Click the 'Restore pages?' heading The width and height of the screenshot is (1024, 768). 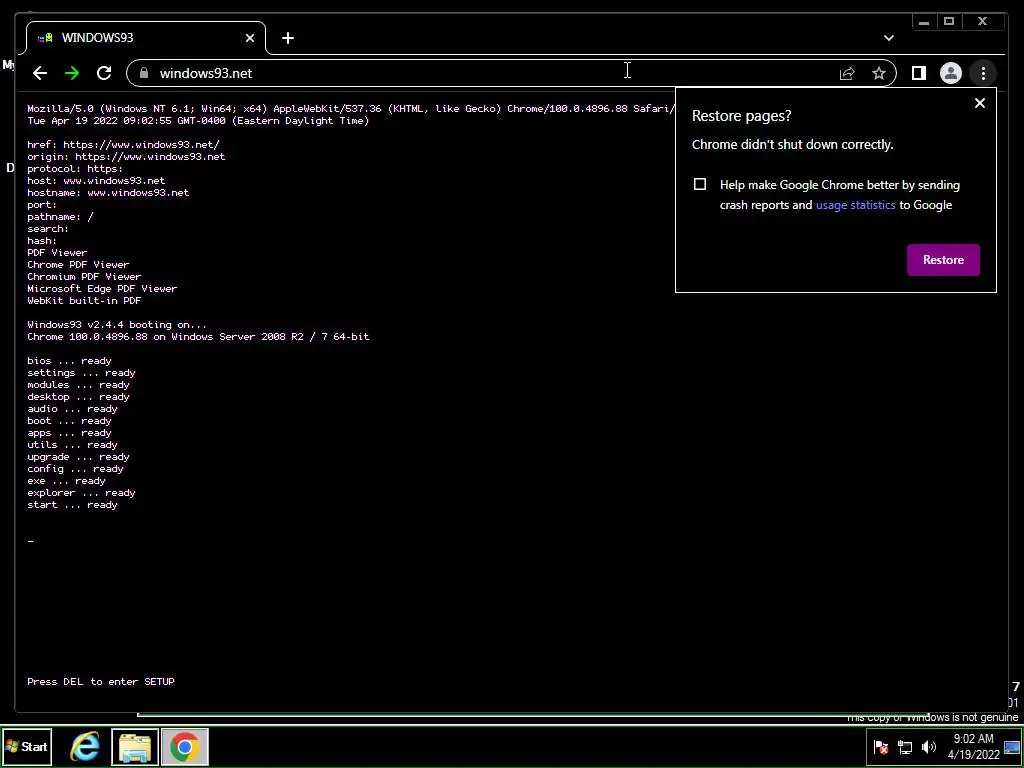point(741,116)
